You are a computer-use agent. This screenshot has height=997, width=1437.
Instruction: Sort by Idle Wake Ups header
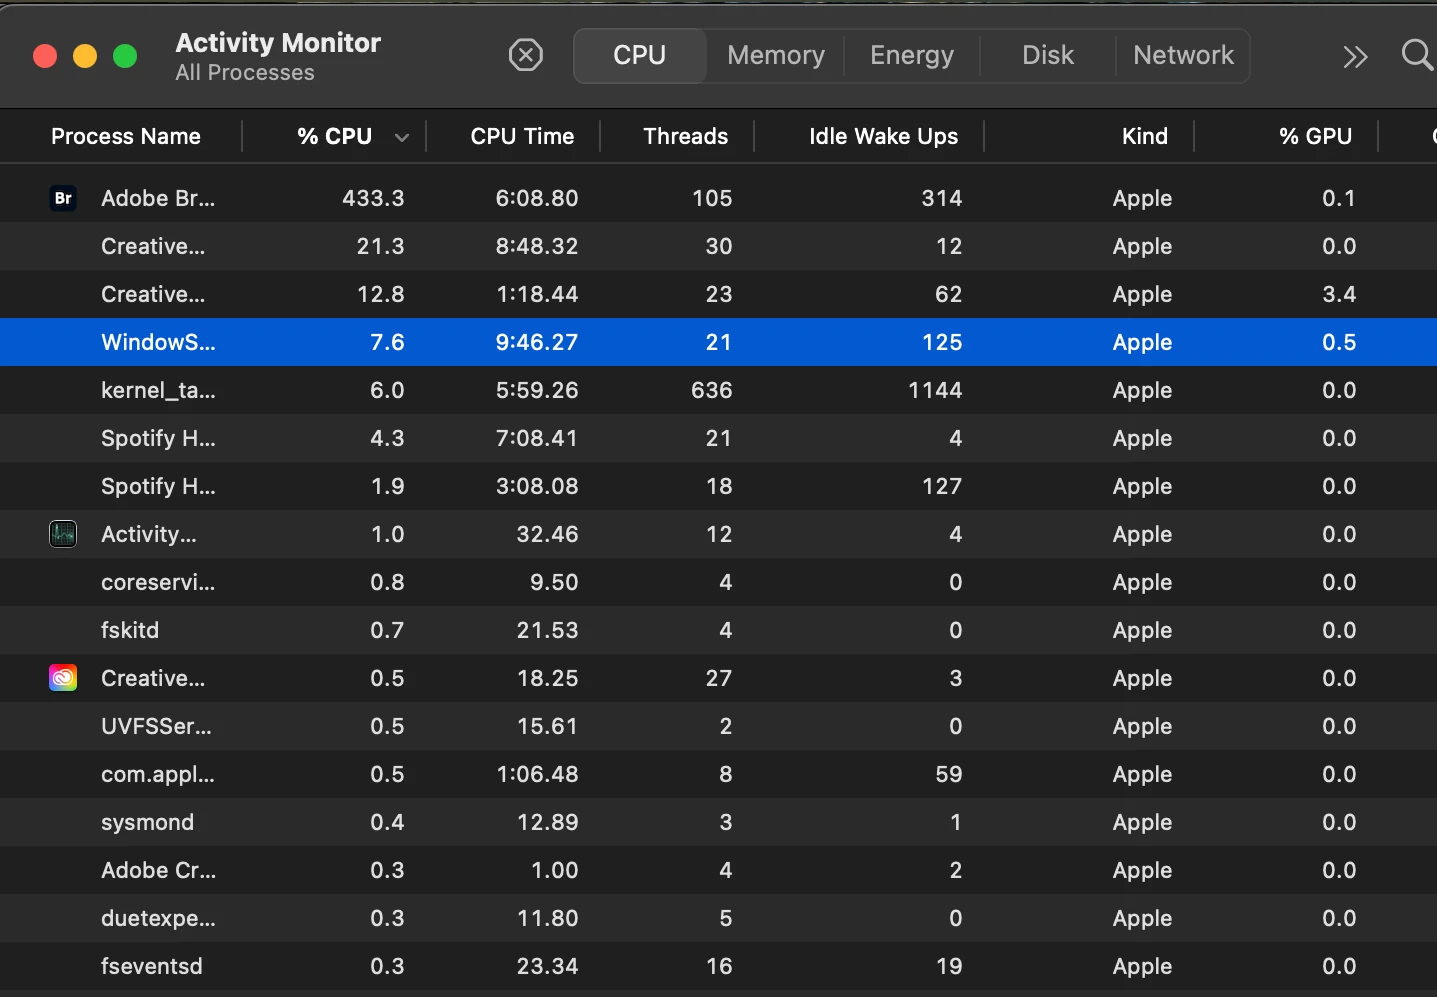[x=883, y=136]
